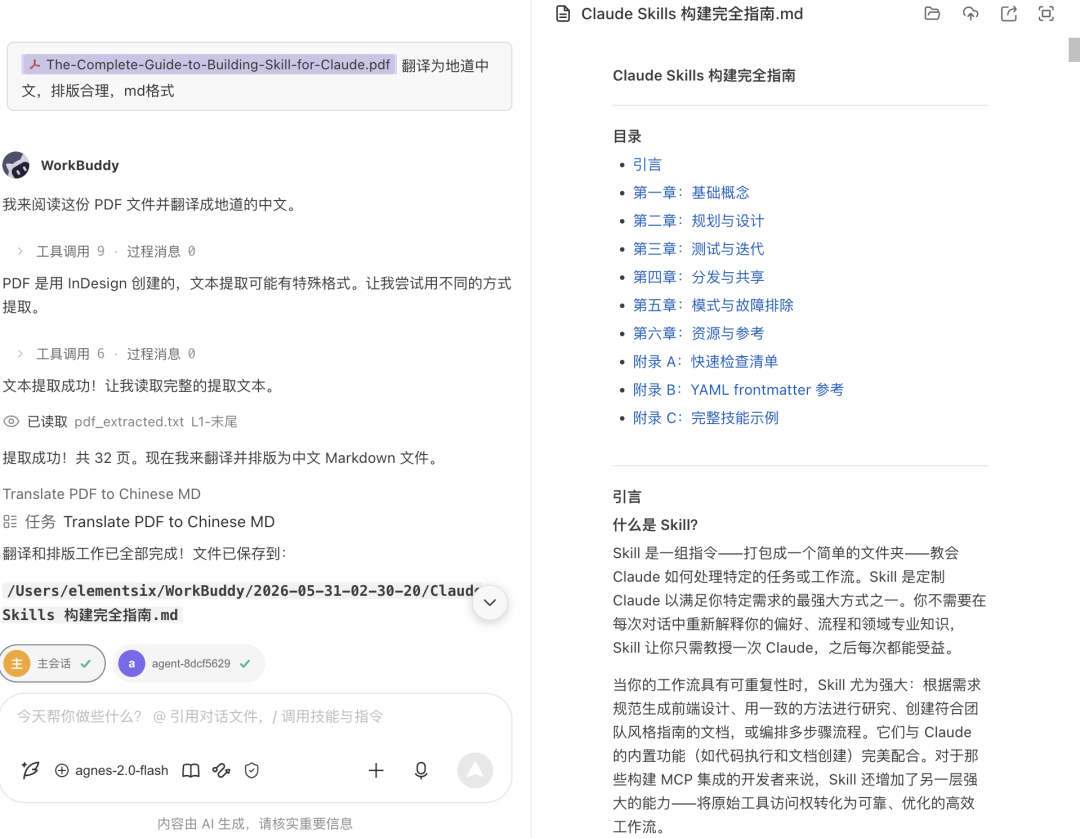Viewport: 1080px width, 838px height.
Task: Click the send arrow button
Action: pyautogui.click(x=475, y=770)
